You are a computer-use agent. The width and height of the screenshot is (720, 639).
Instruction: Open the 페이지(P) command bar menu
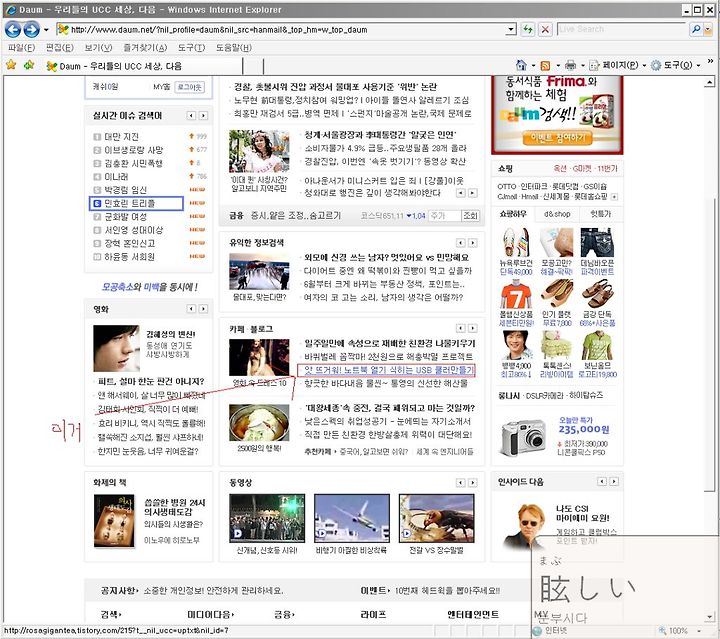(618, 66)
